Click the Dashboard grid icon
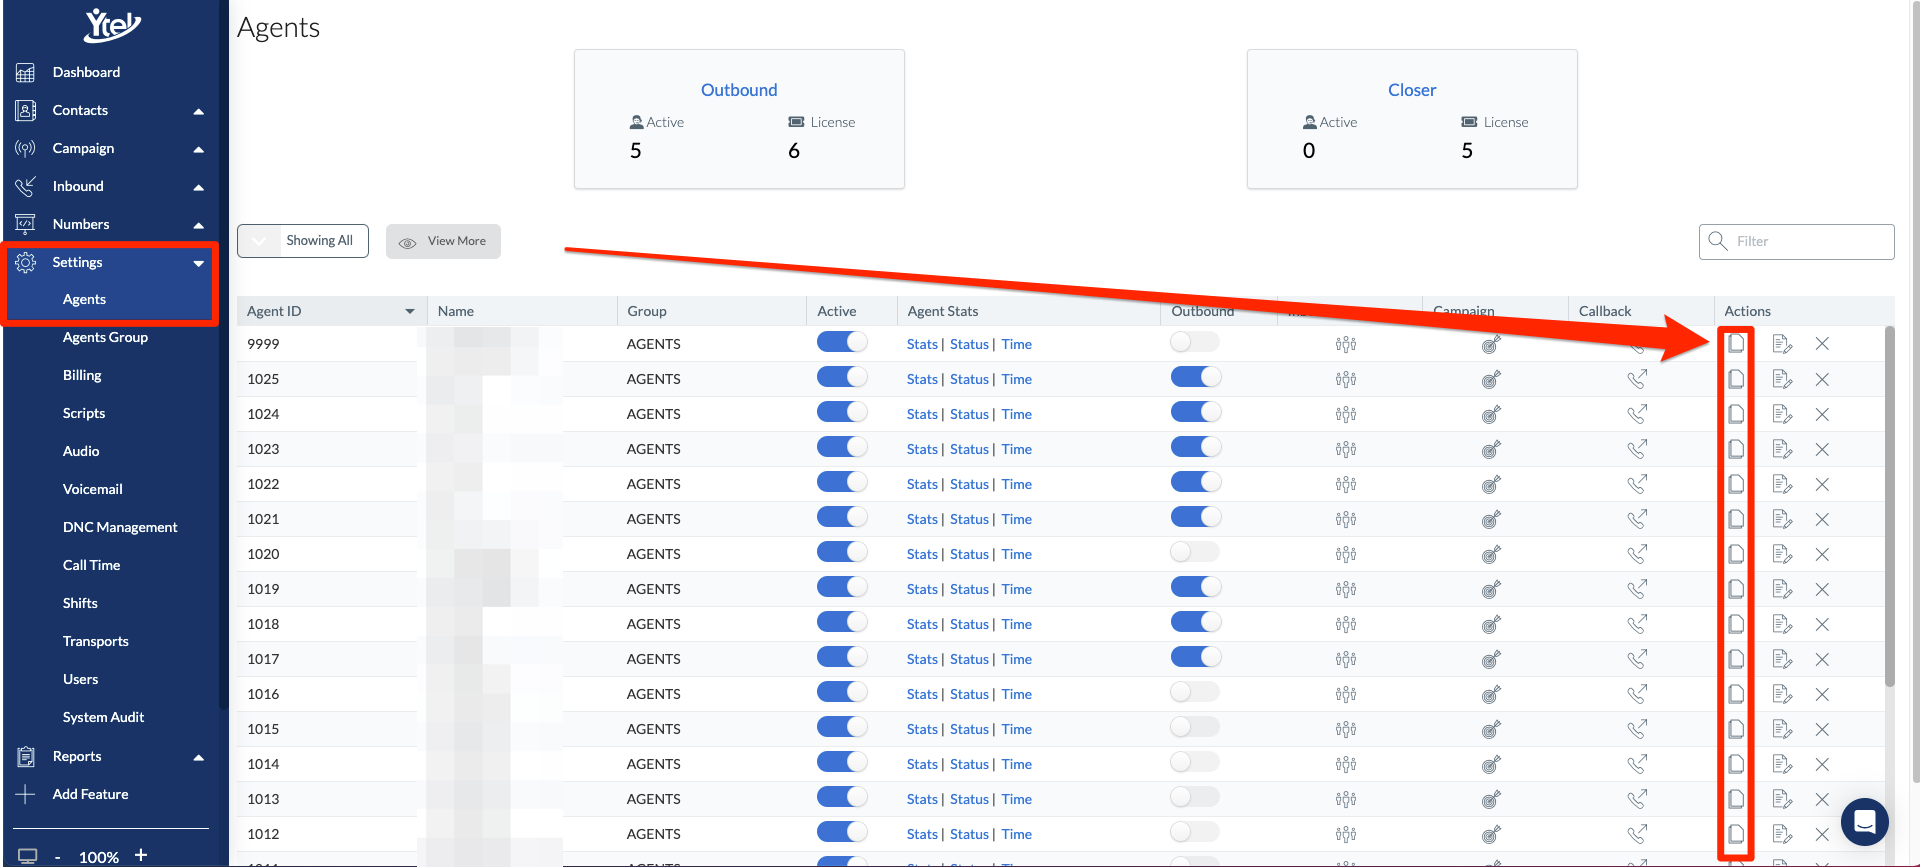1920x867 pixels. (x=26, y=73)
